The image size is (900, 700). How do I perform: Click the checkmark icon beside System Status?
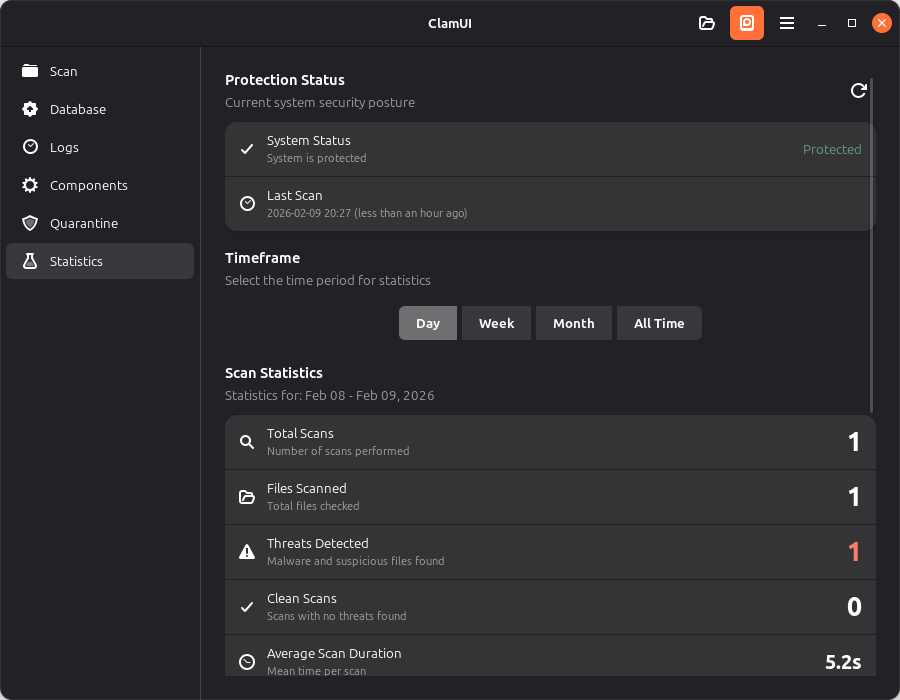247,149
